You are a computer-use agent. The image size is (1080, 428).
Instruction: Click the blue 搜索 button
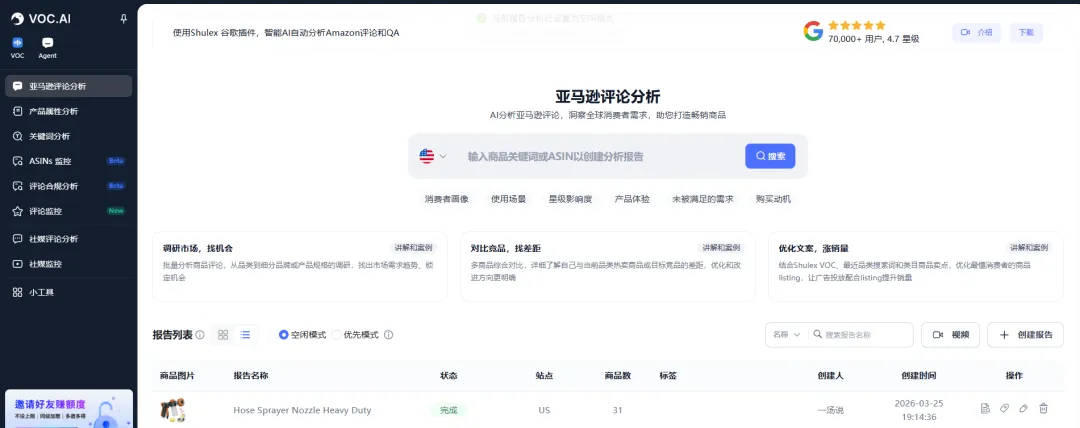770,156
